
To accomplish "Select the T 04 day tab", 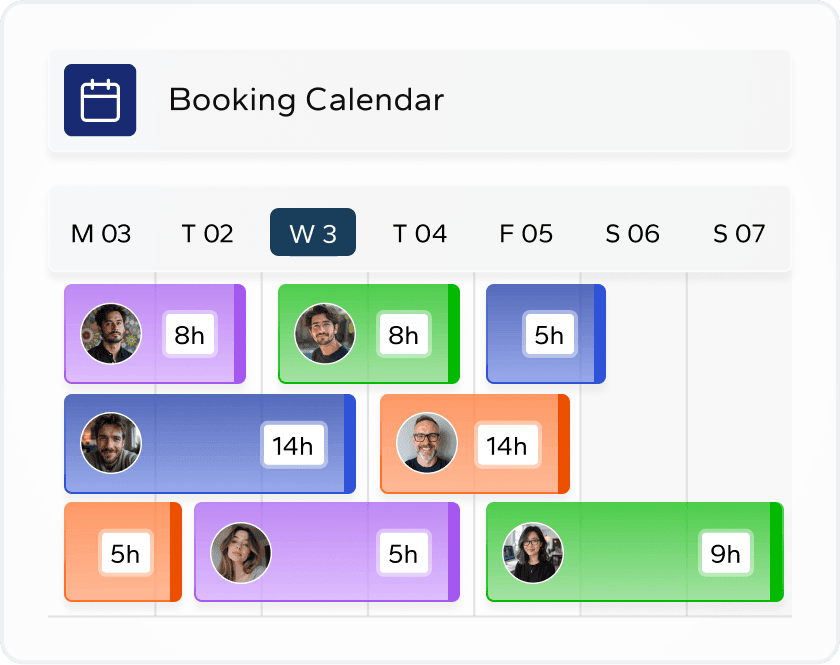I will point(419,234).
